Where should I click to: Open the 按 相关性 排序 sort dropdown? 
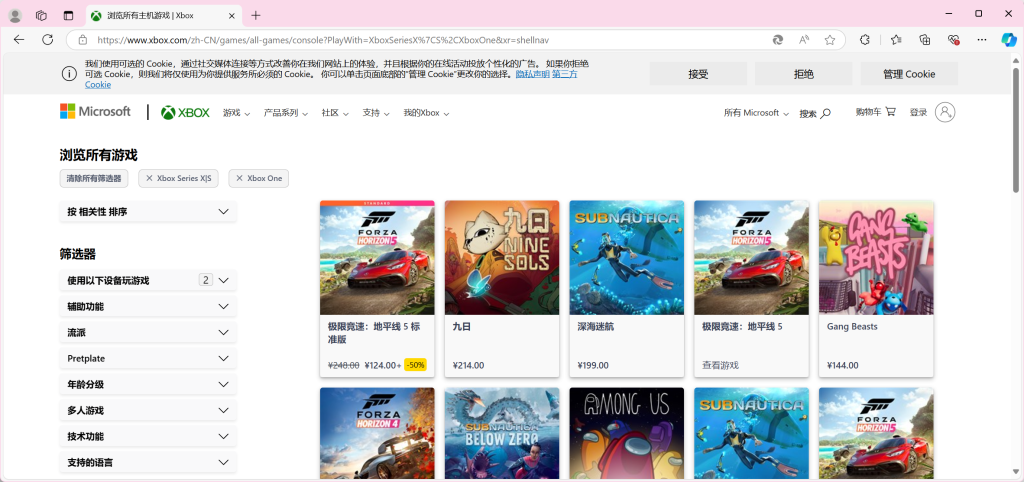(148, 212)
